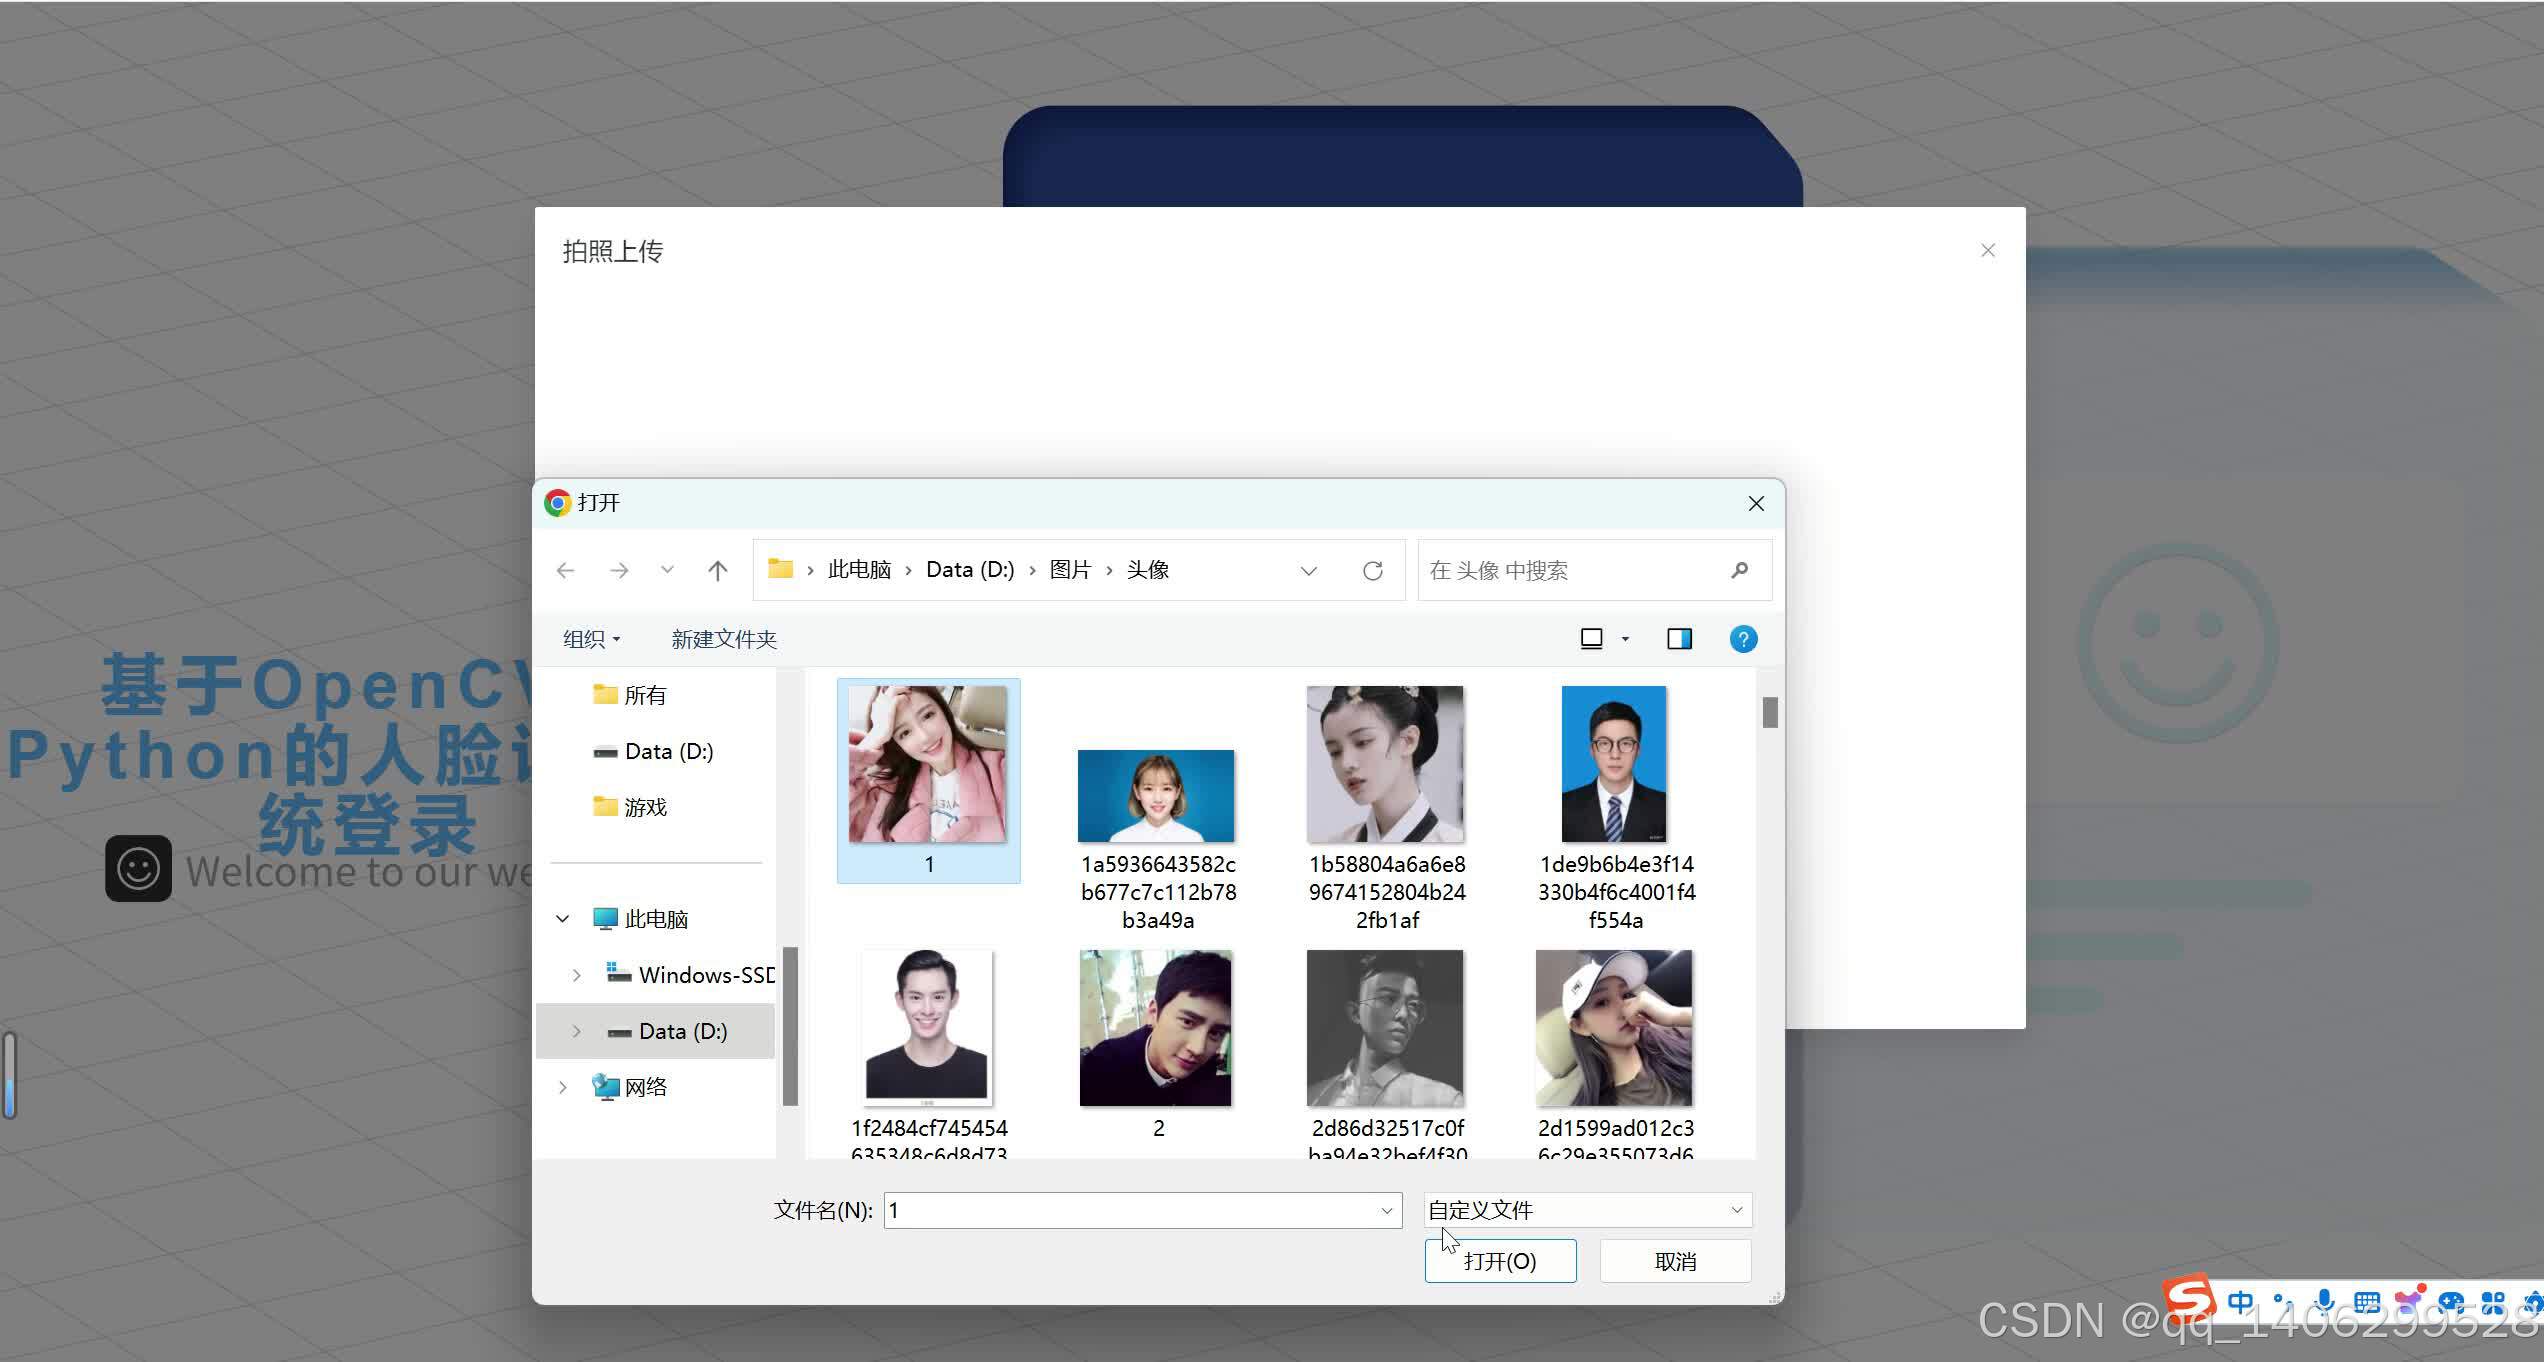Click the change view layout icon
2544x1362 pixels.
point(1591,639)
